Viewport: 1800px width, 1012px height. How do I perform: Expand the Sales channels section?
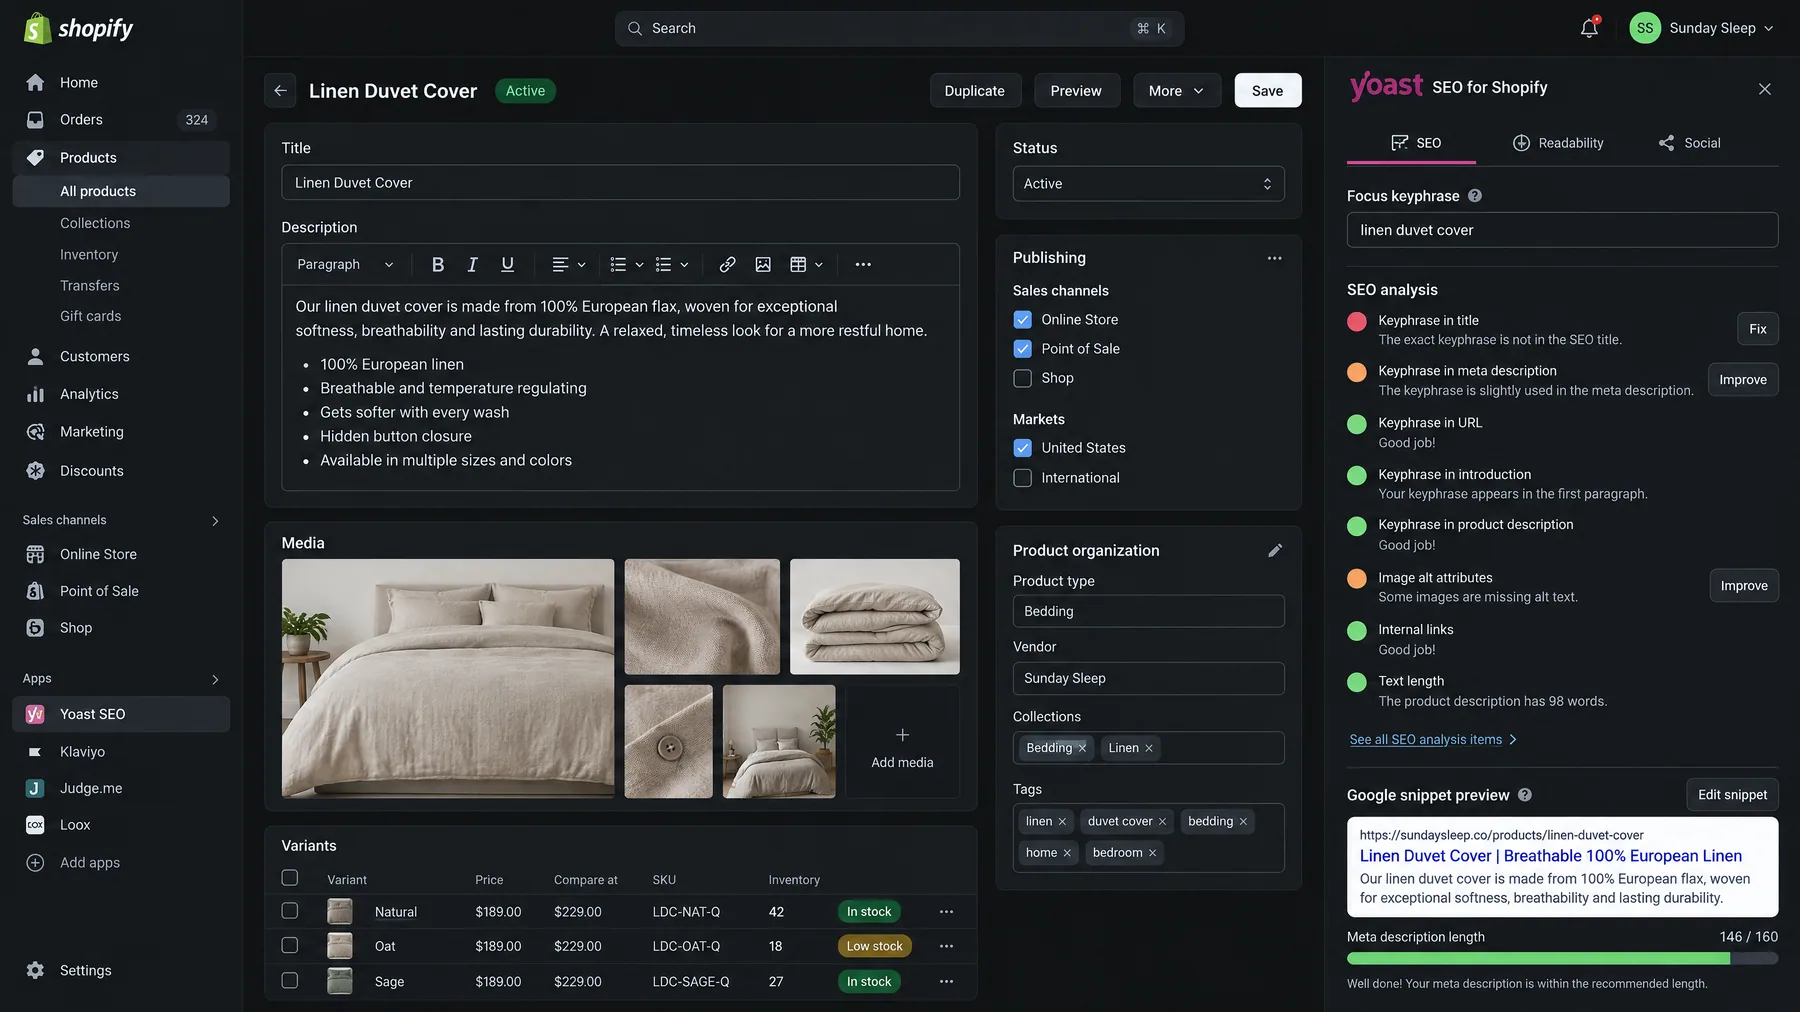[x=215, y=521]
